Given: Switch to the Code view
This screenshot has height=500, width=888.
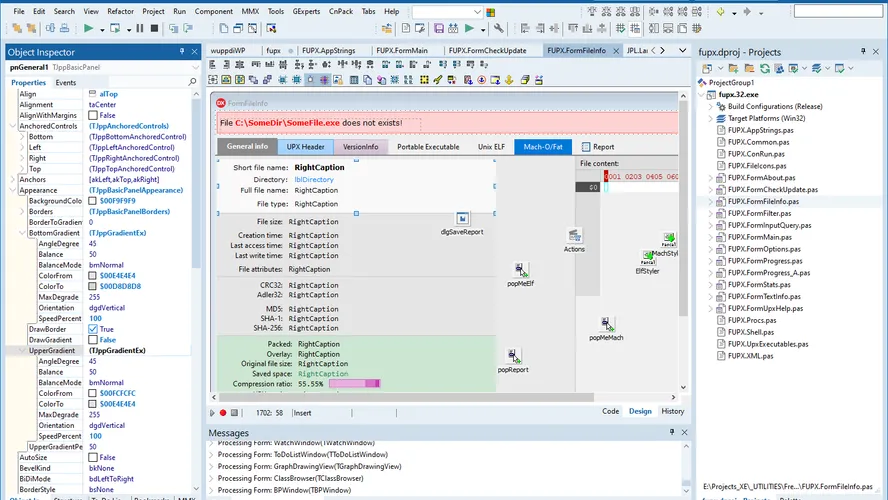Looking at the screenshot, I should (x=610, y=411).
